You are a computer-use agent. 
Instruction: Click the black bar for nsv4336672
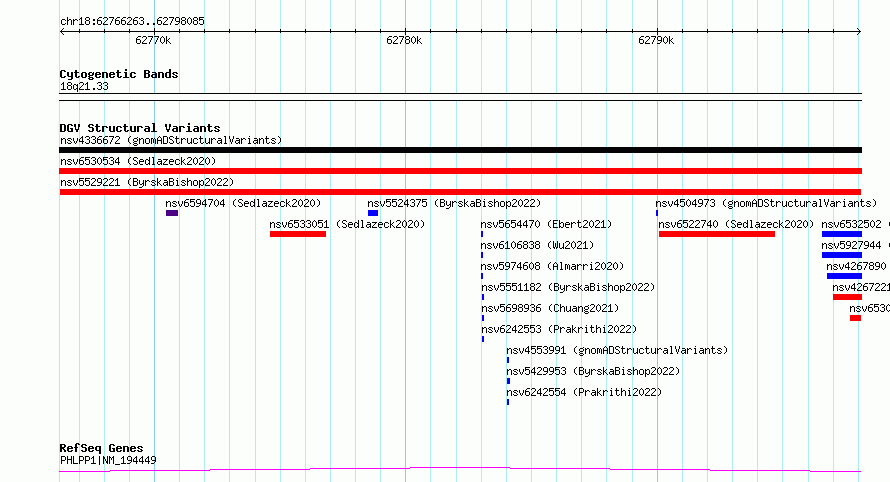coord(460,150)
